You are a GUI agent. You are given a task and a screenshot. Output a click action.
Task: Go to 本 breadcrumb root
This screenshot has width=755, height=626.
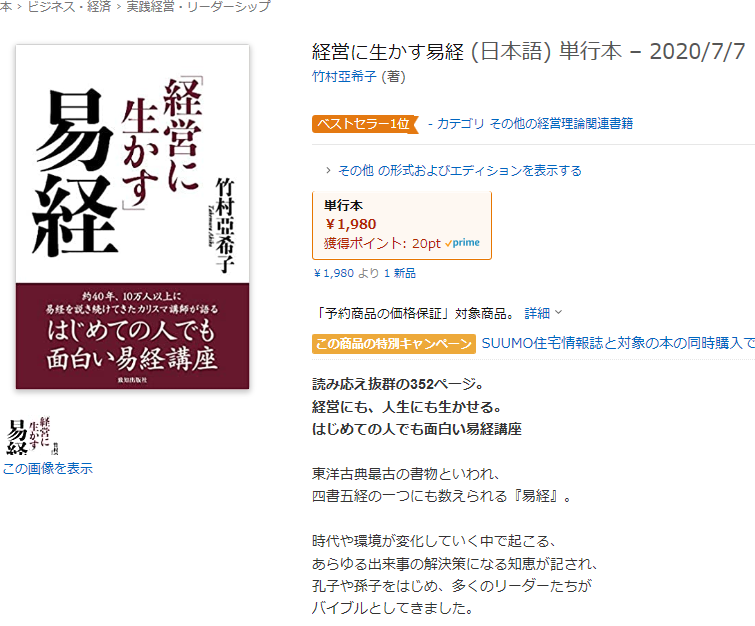click(x=6, y=7)
